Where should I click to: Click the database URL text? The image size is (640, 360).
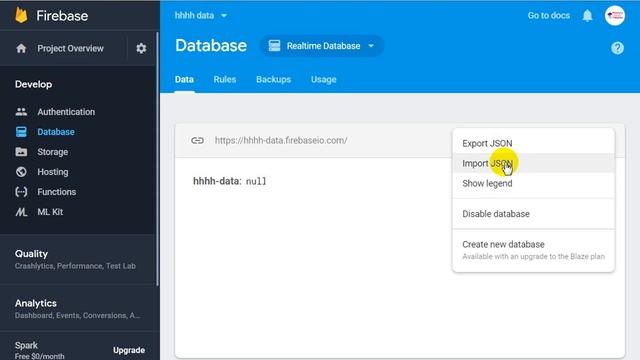(281, 140)
